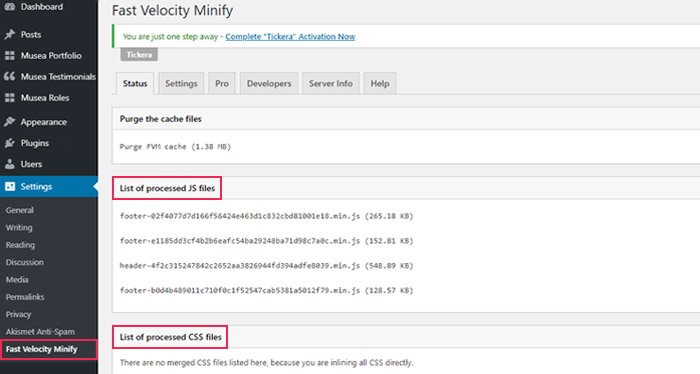Click the Settings sliders icon
Image resolution: width=700 pixels, height=374 pixels.
10,187
